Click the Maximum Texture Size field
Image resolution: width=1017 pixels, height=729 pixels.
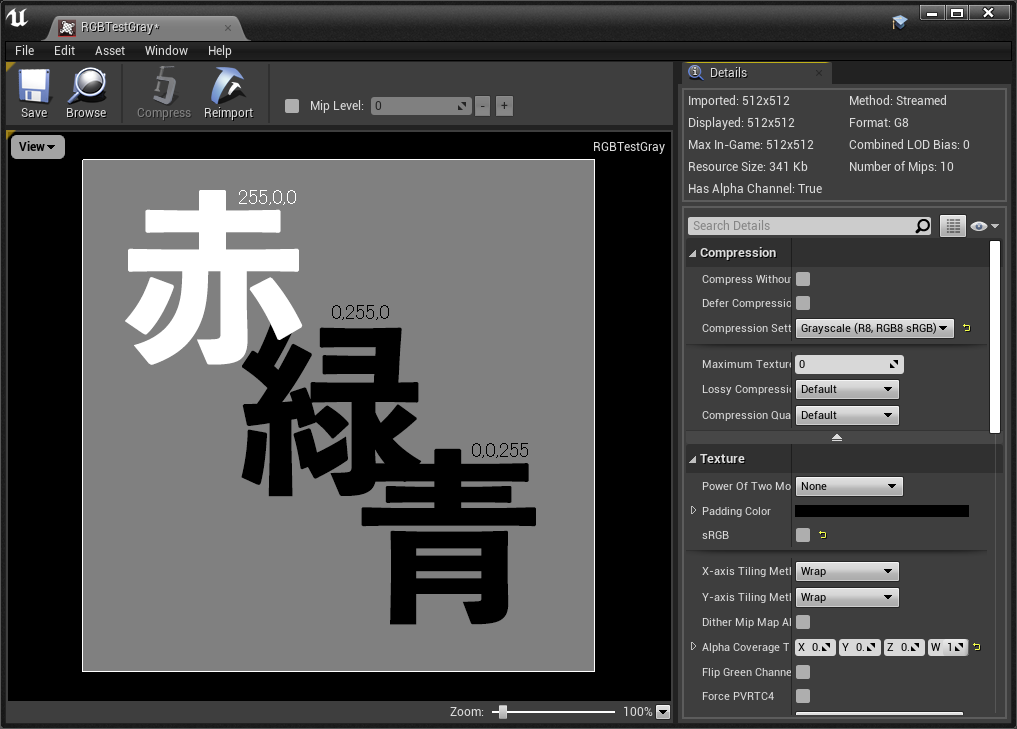[x=849, y=364]
